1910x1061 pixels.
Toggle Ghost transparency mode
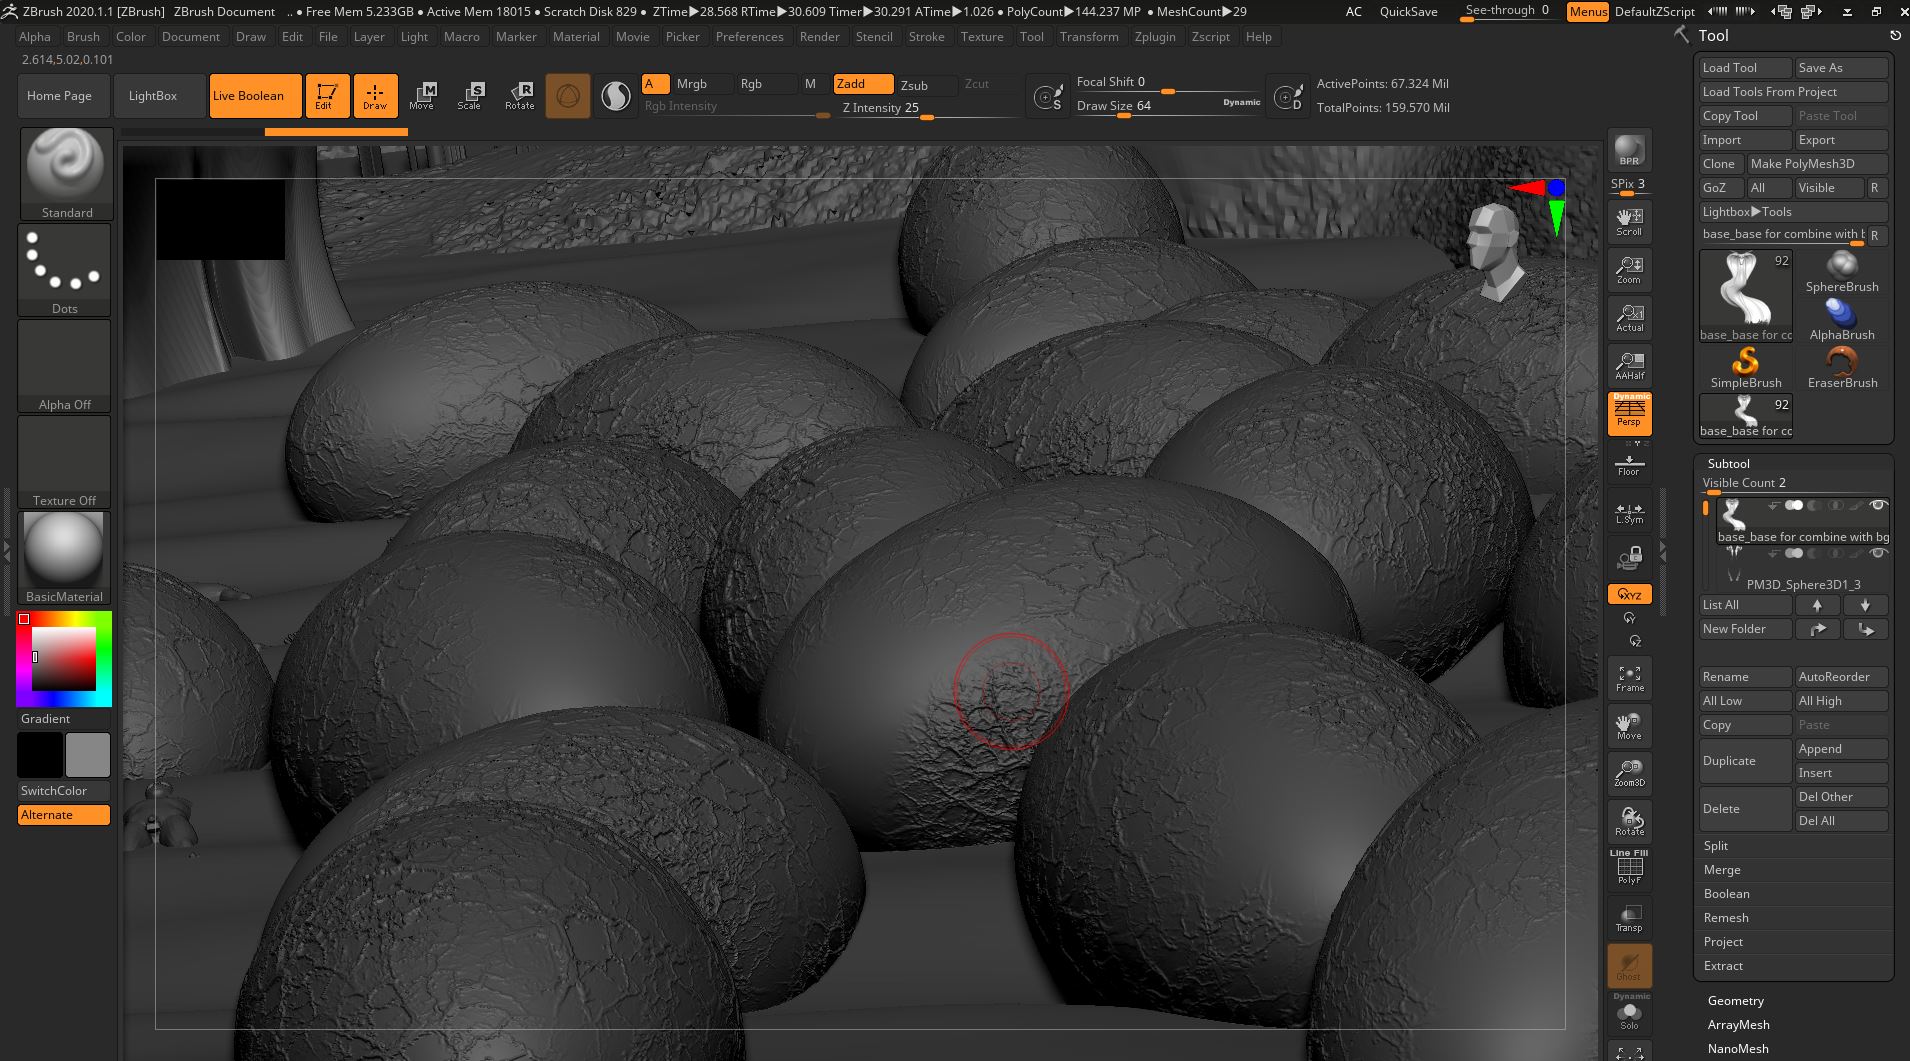pyautogui.click(x=1629, y=967)
